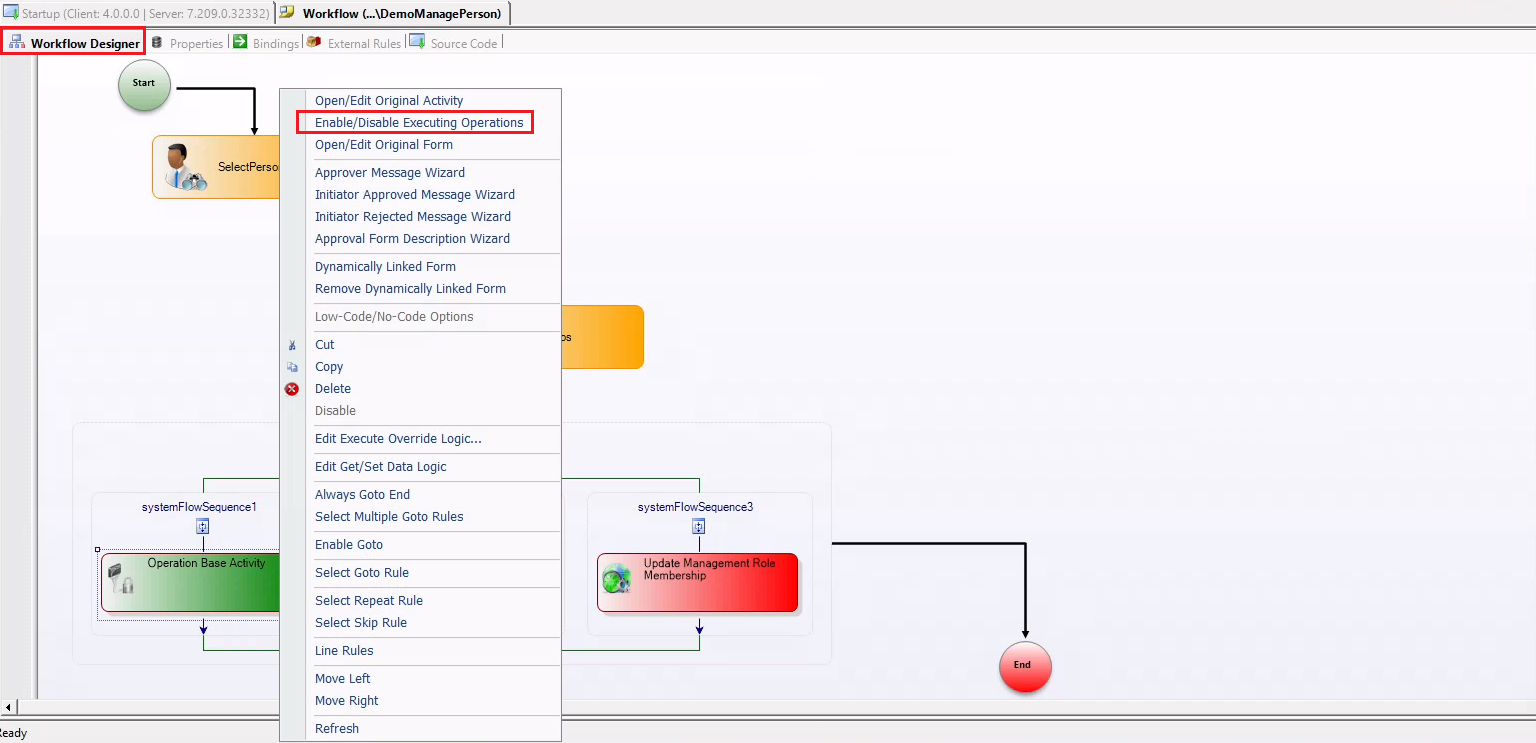Select the Operation Base Activity box
The width and height of the screenshot is (1536, 743).
point(190,582)
